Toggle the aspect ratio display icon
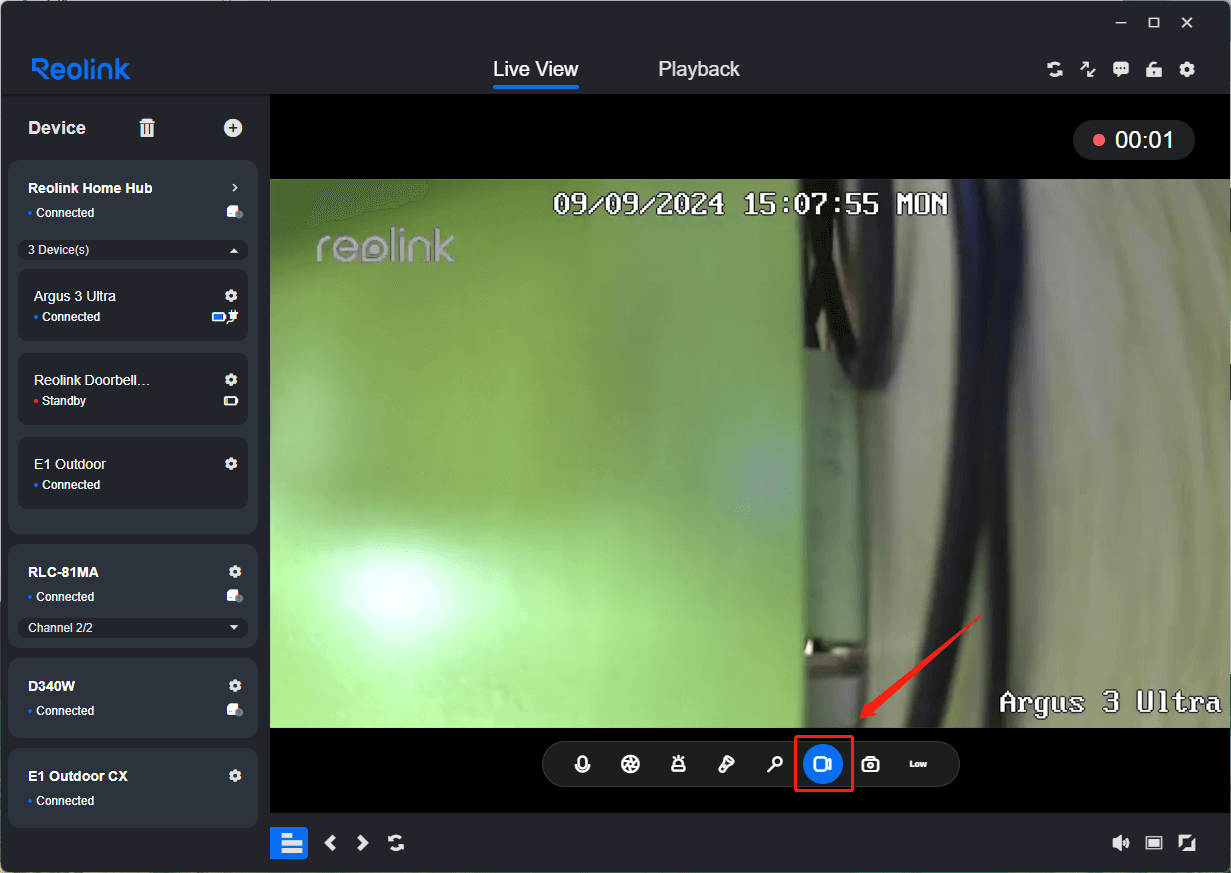1231x873 pixels. [x=1154, y=843]
